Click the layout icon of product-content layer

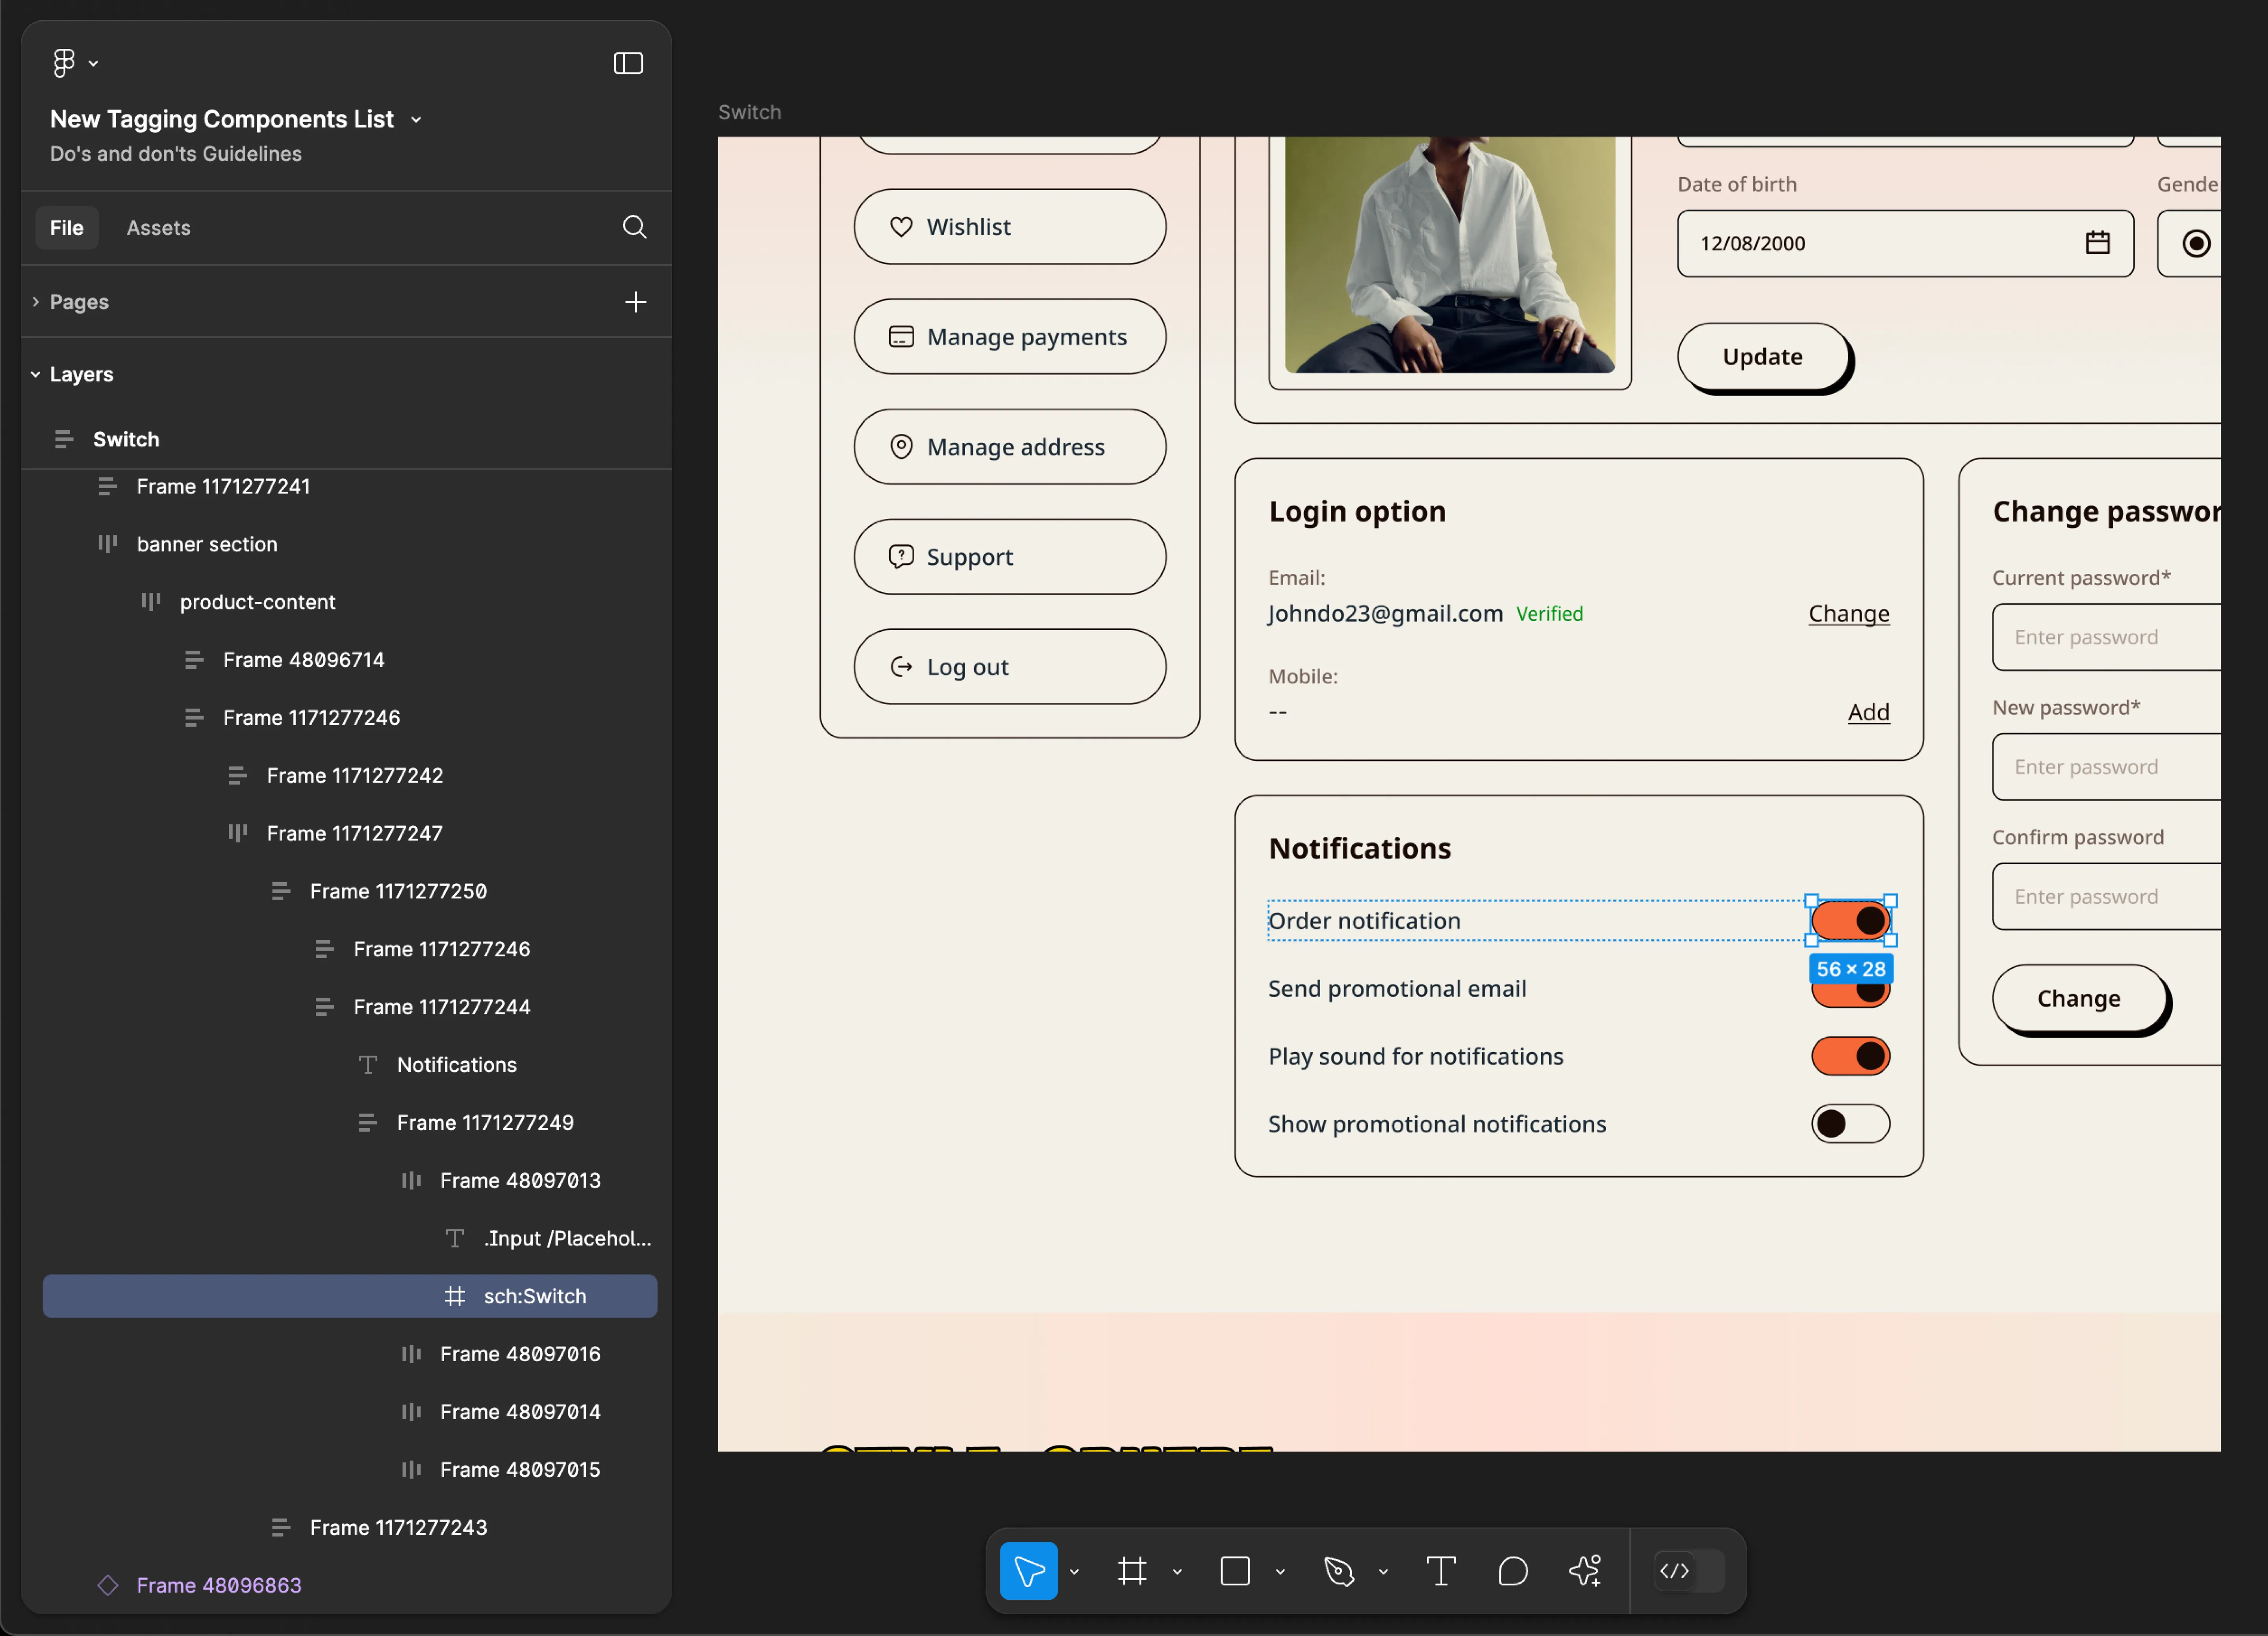tap(150, 601)
